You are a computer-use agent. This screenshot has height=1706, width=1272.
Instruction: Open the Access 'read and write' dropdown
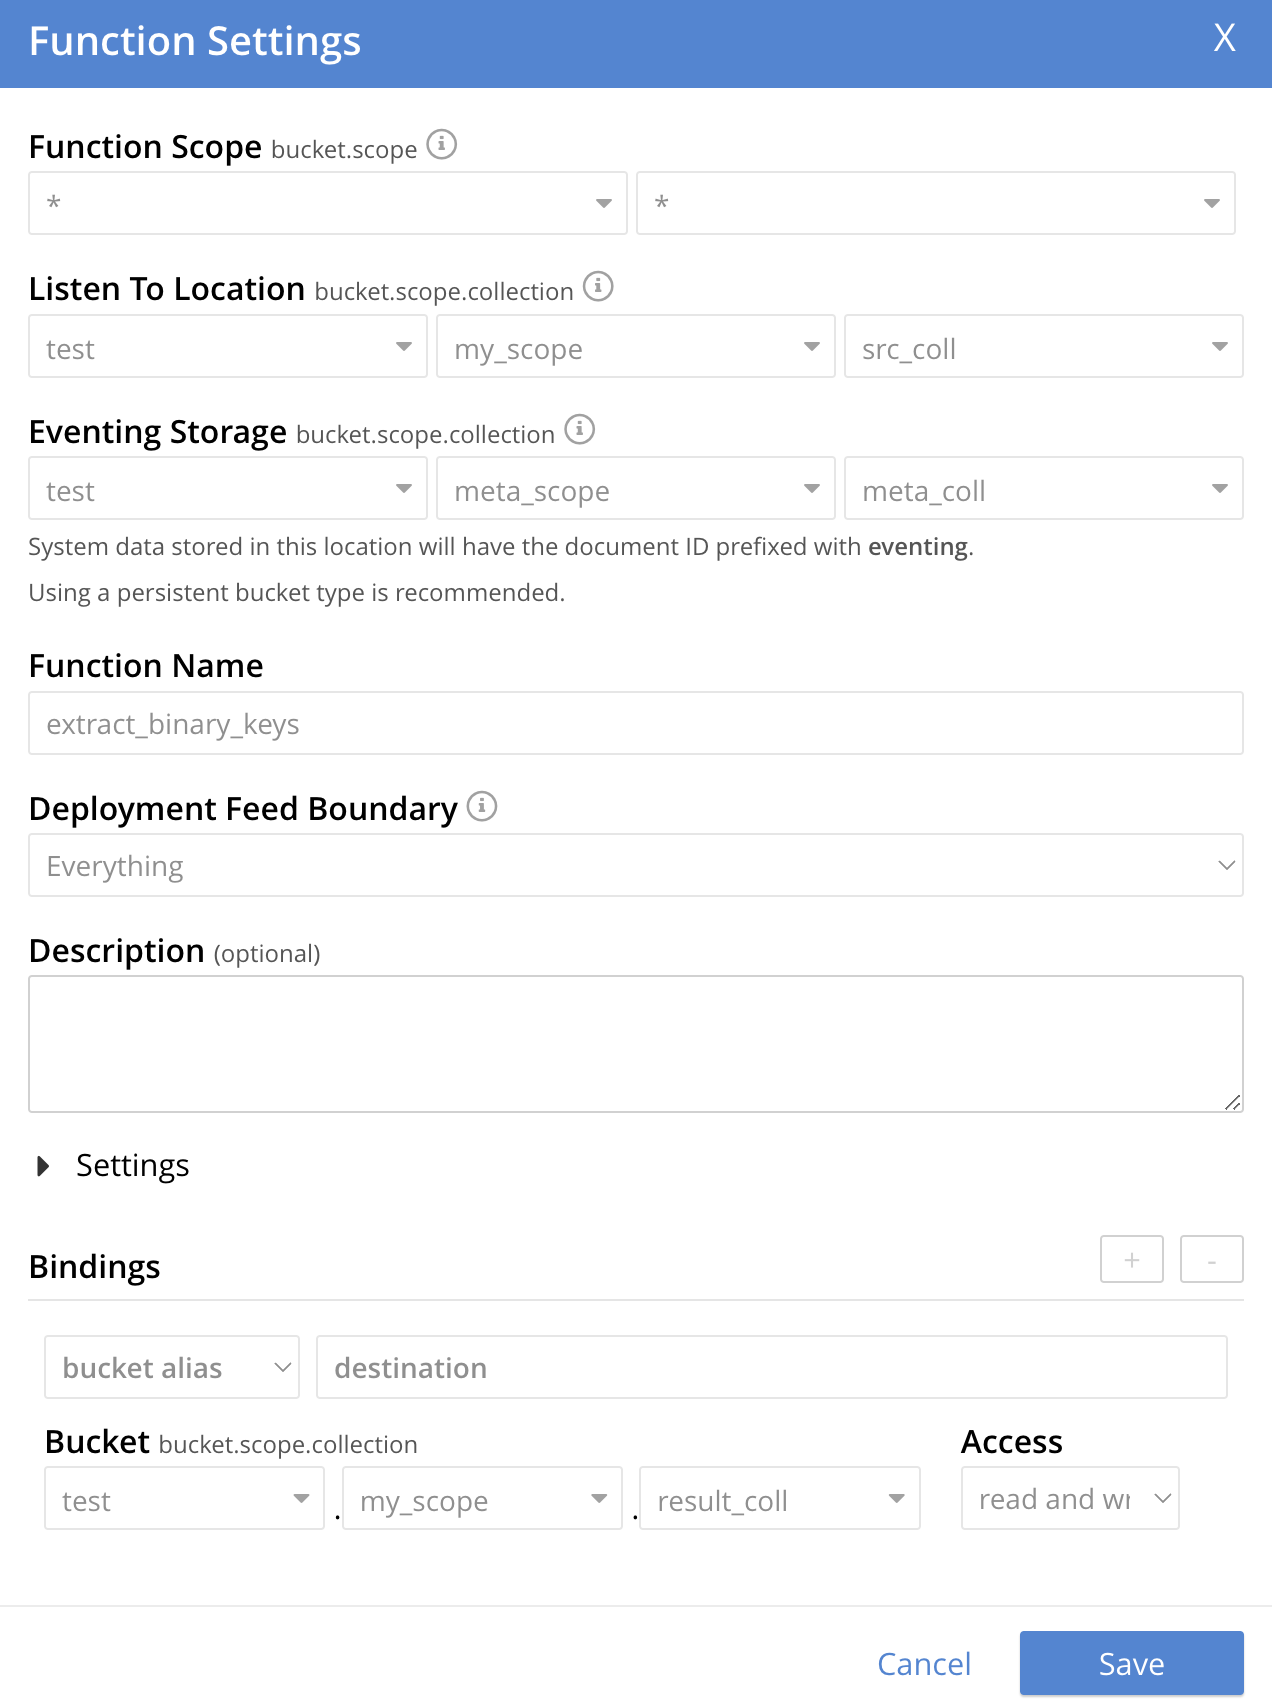pos(1070,1498)
